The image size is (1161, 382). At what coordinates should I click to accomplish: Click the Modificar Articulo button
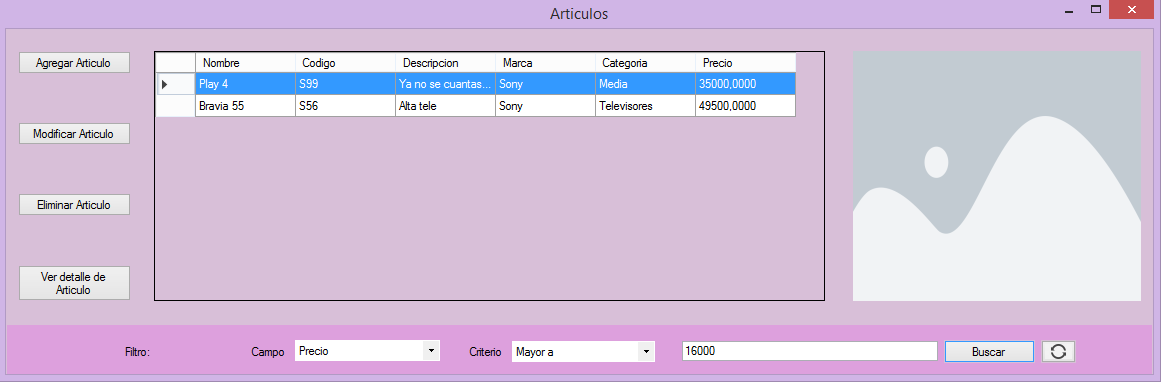click(x=74, y=134)
